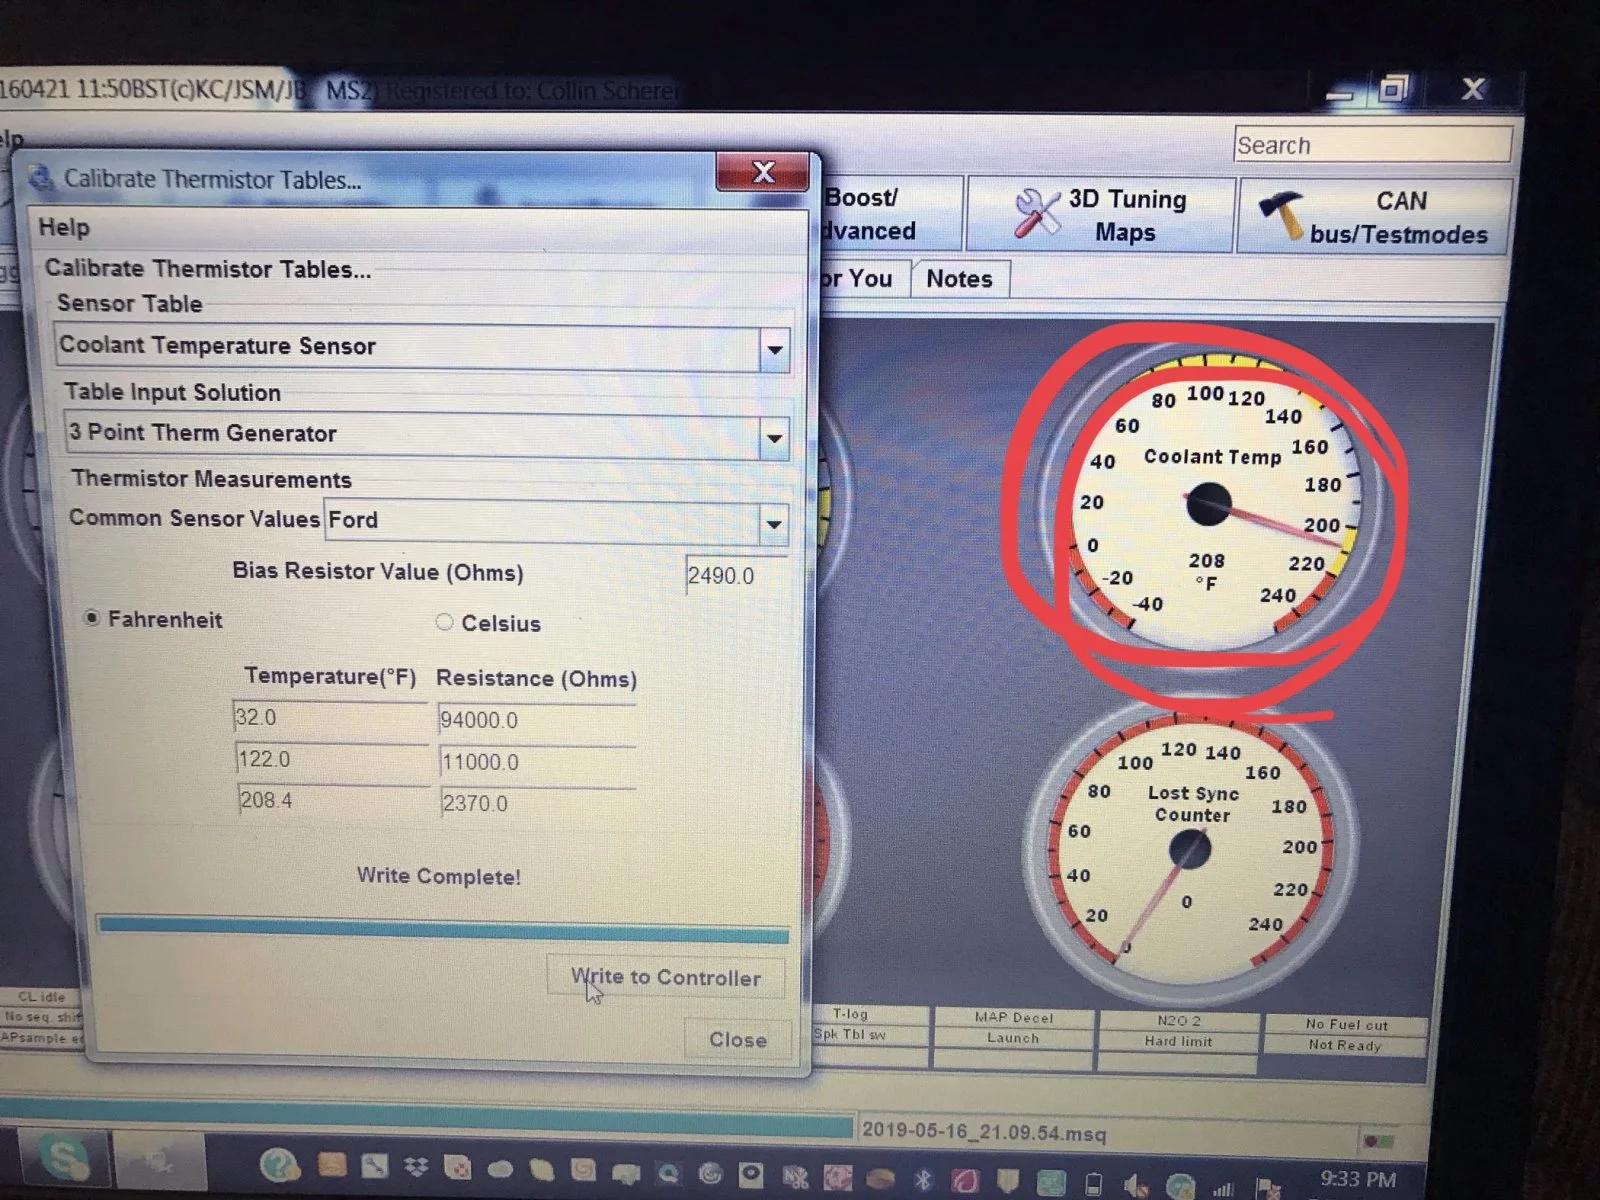Image resolution: width=1600 pixels, height=1200 pixels.
Task: Select the Fahrenheit radio button
Action: coord(92,618)
